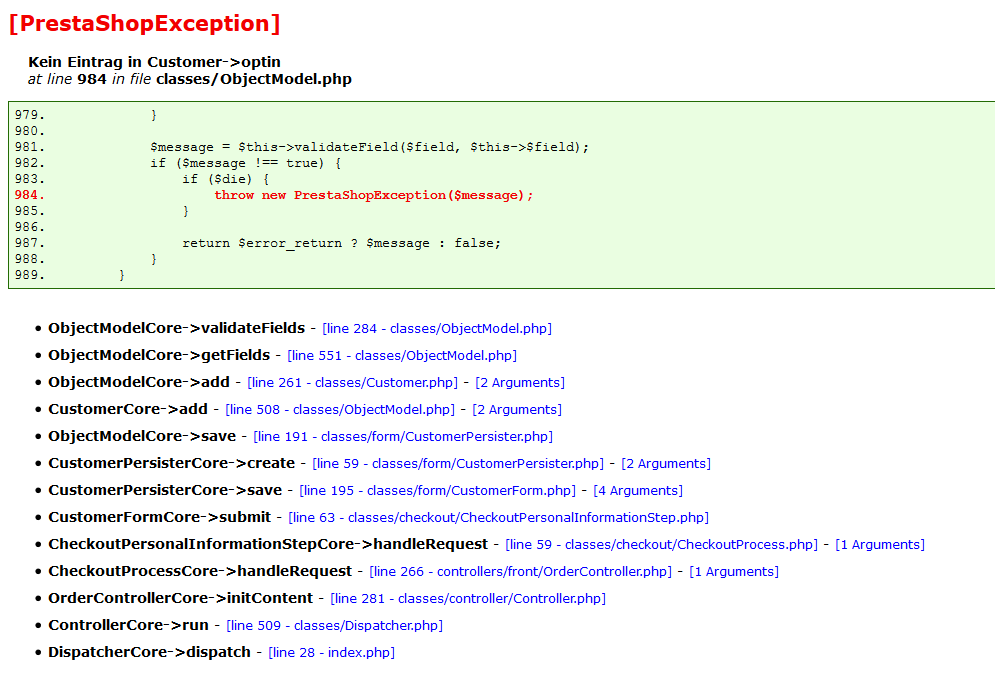Open link 'line 59 - classes/checkout/CheckoutProcess.php'
This screenshot has width=995, height=696.
point(661,544)
